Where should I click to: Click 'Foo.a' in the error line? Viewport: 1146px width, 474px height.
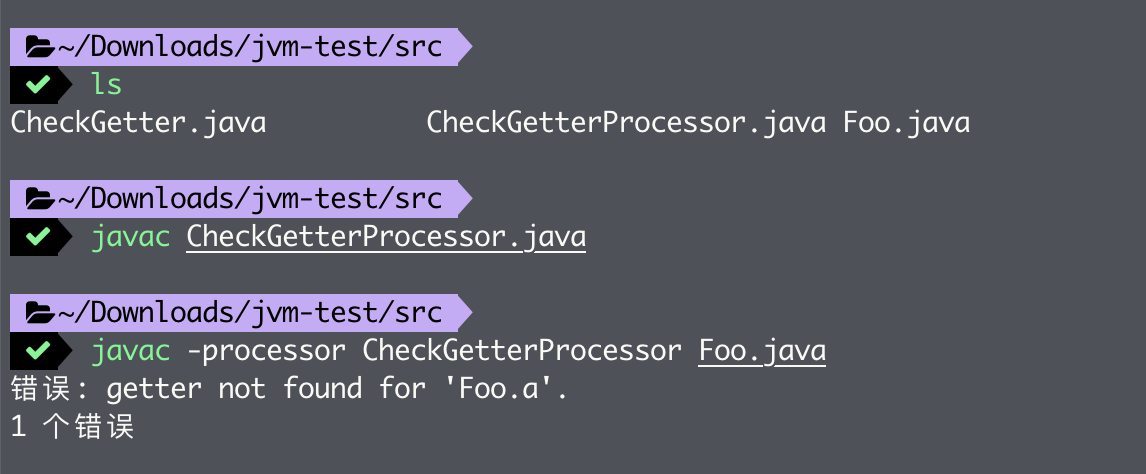[504, 389]
